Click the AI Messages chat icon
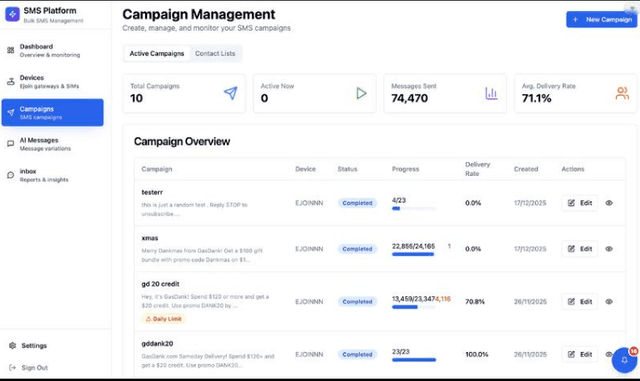 [x=11, y=144]
